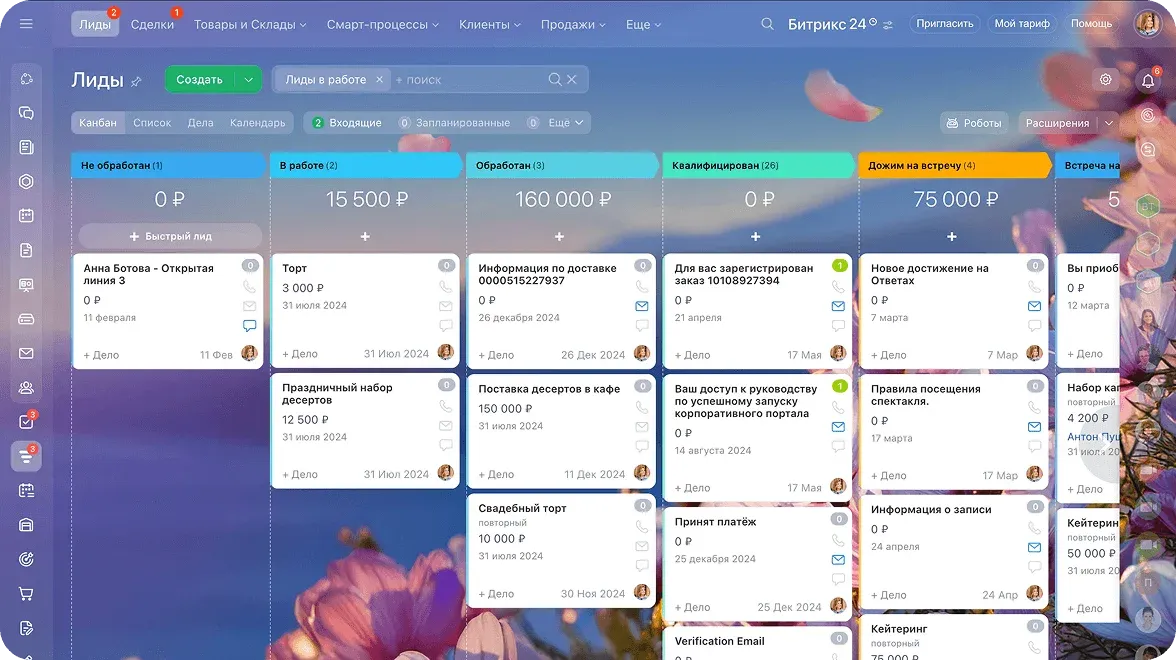Image resolution: width=1176 pixels, height=660 pixels.
Task: Switch to the Список view tab
Action: 153,122
